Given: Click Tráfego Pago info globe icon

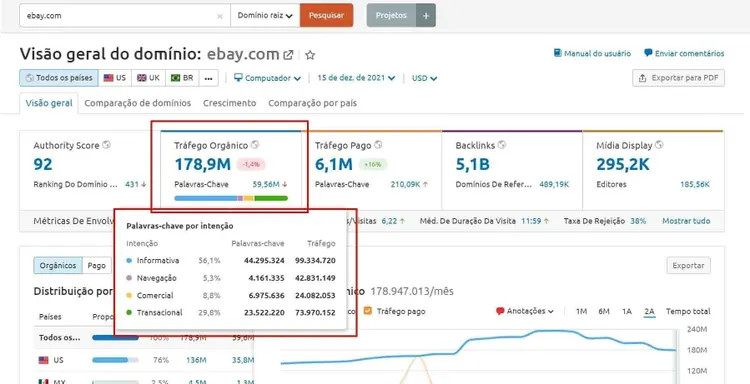Looking at the screenshot, I should pyautogui.click(x=378, y=144).
